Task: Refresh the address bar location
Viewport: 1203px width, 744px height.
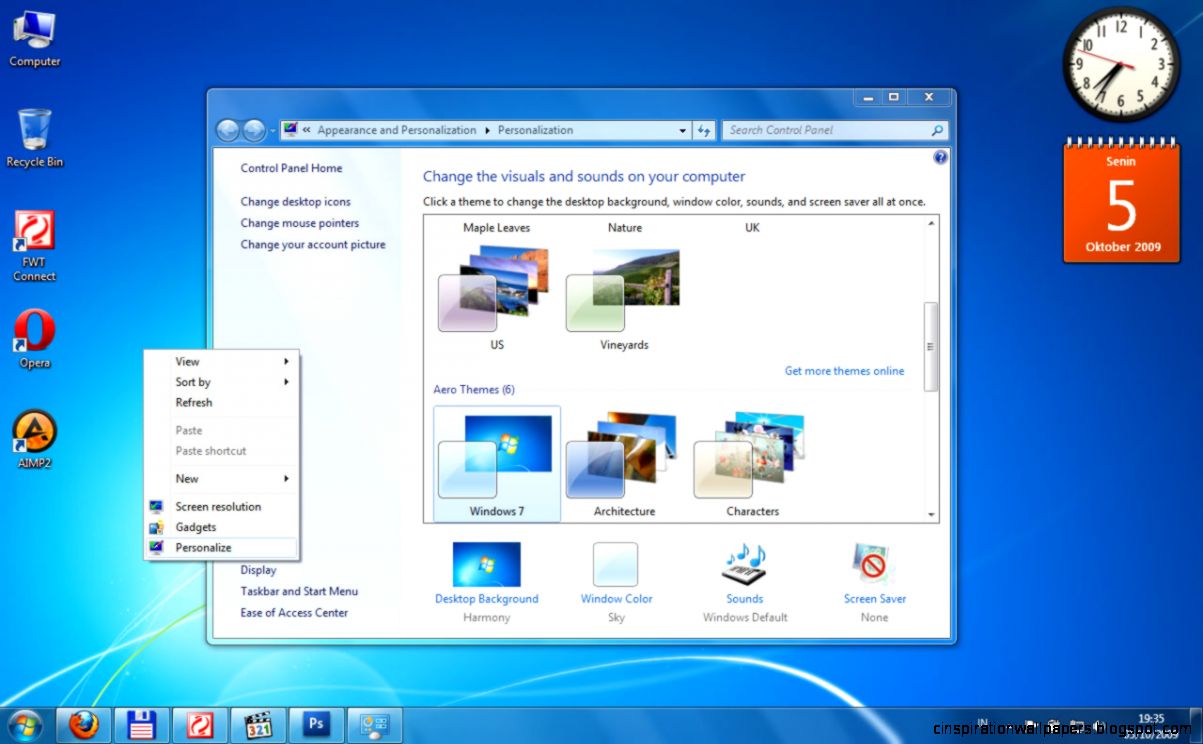Action: 704,130
